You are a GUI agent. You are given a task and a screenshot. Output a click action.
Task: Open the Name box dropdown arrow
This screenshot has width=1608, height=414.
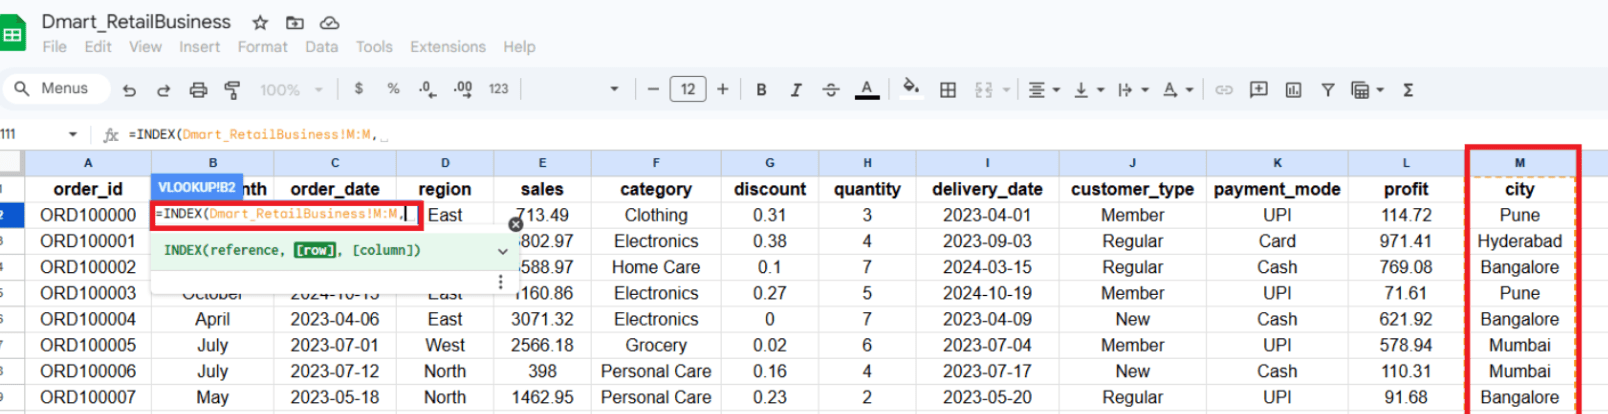pyautogui.click(x=73, y=134)
